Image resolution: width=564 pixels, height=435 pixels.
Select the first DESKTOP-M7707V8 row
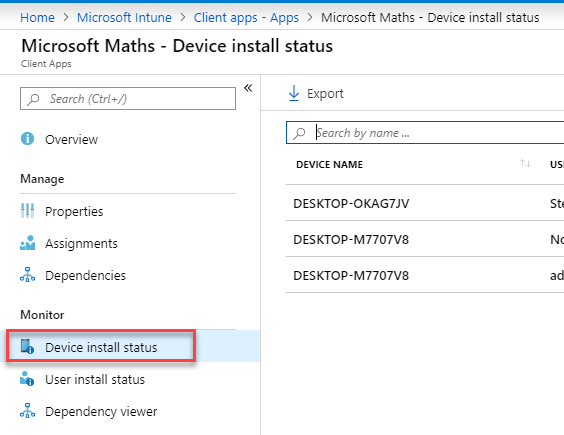[x=425, y=239]
